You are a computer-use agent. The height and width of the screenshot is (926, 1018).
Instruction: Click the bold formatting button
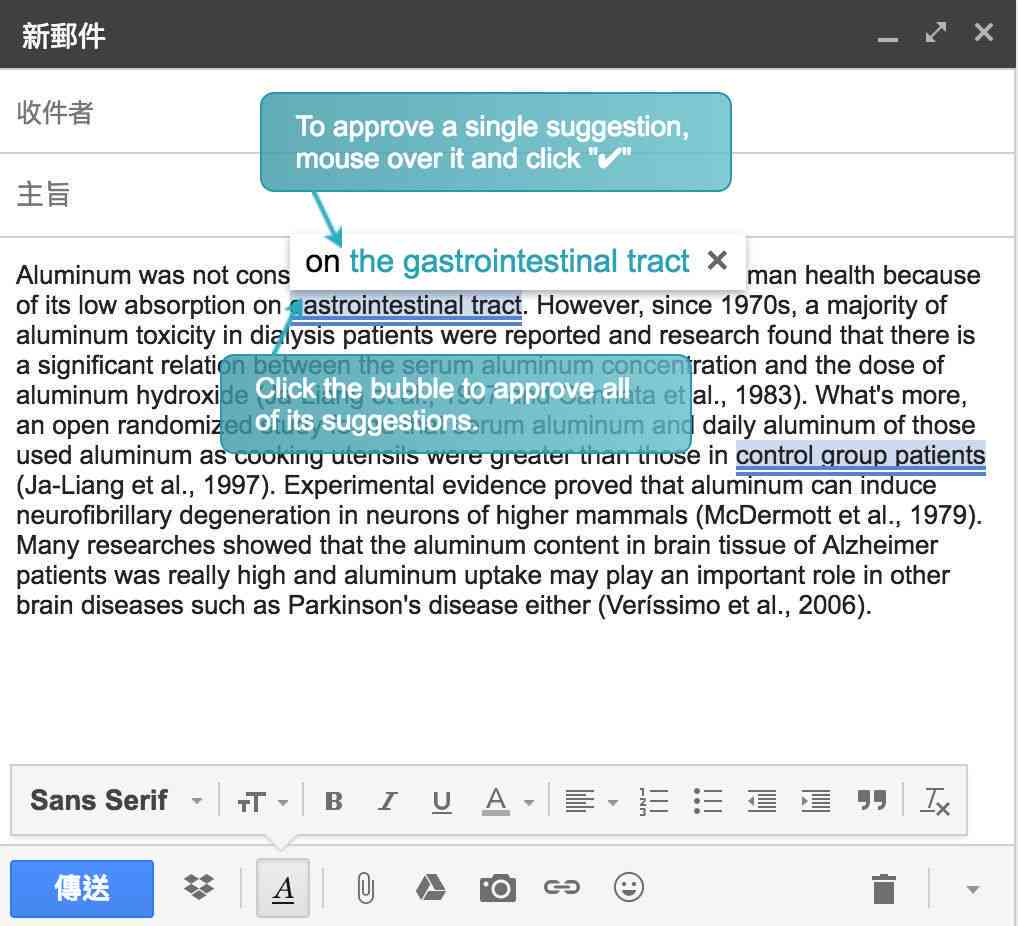click(x=334, y=801)
